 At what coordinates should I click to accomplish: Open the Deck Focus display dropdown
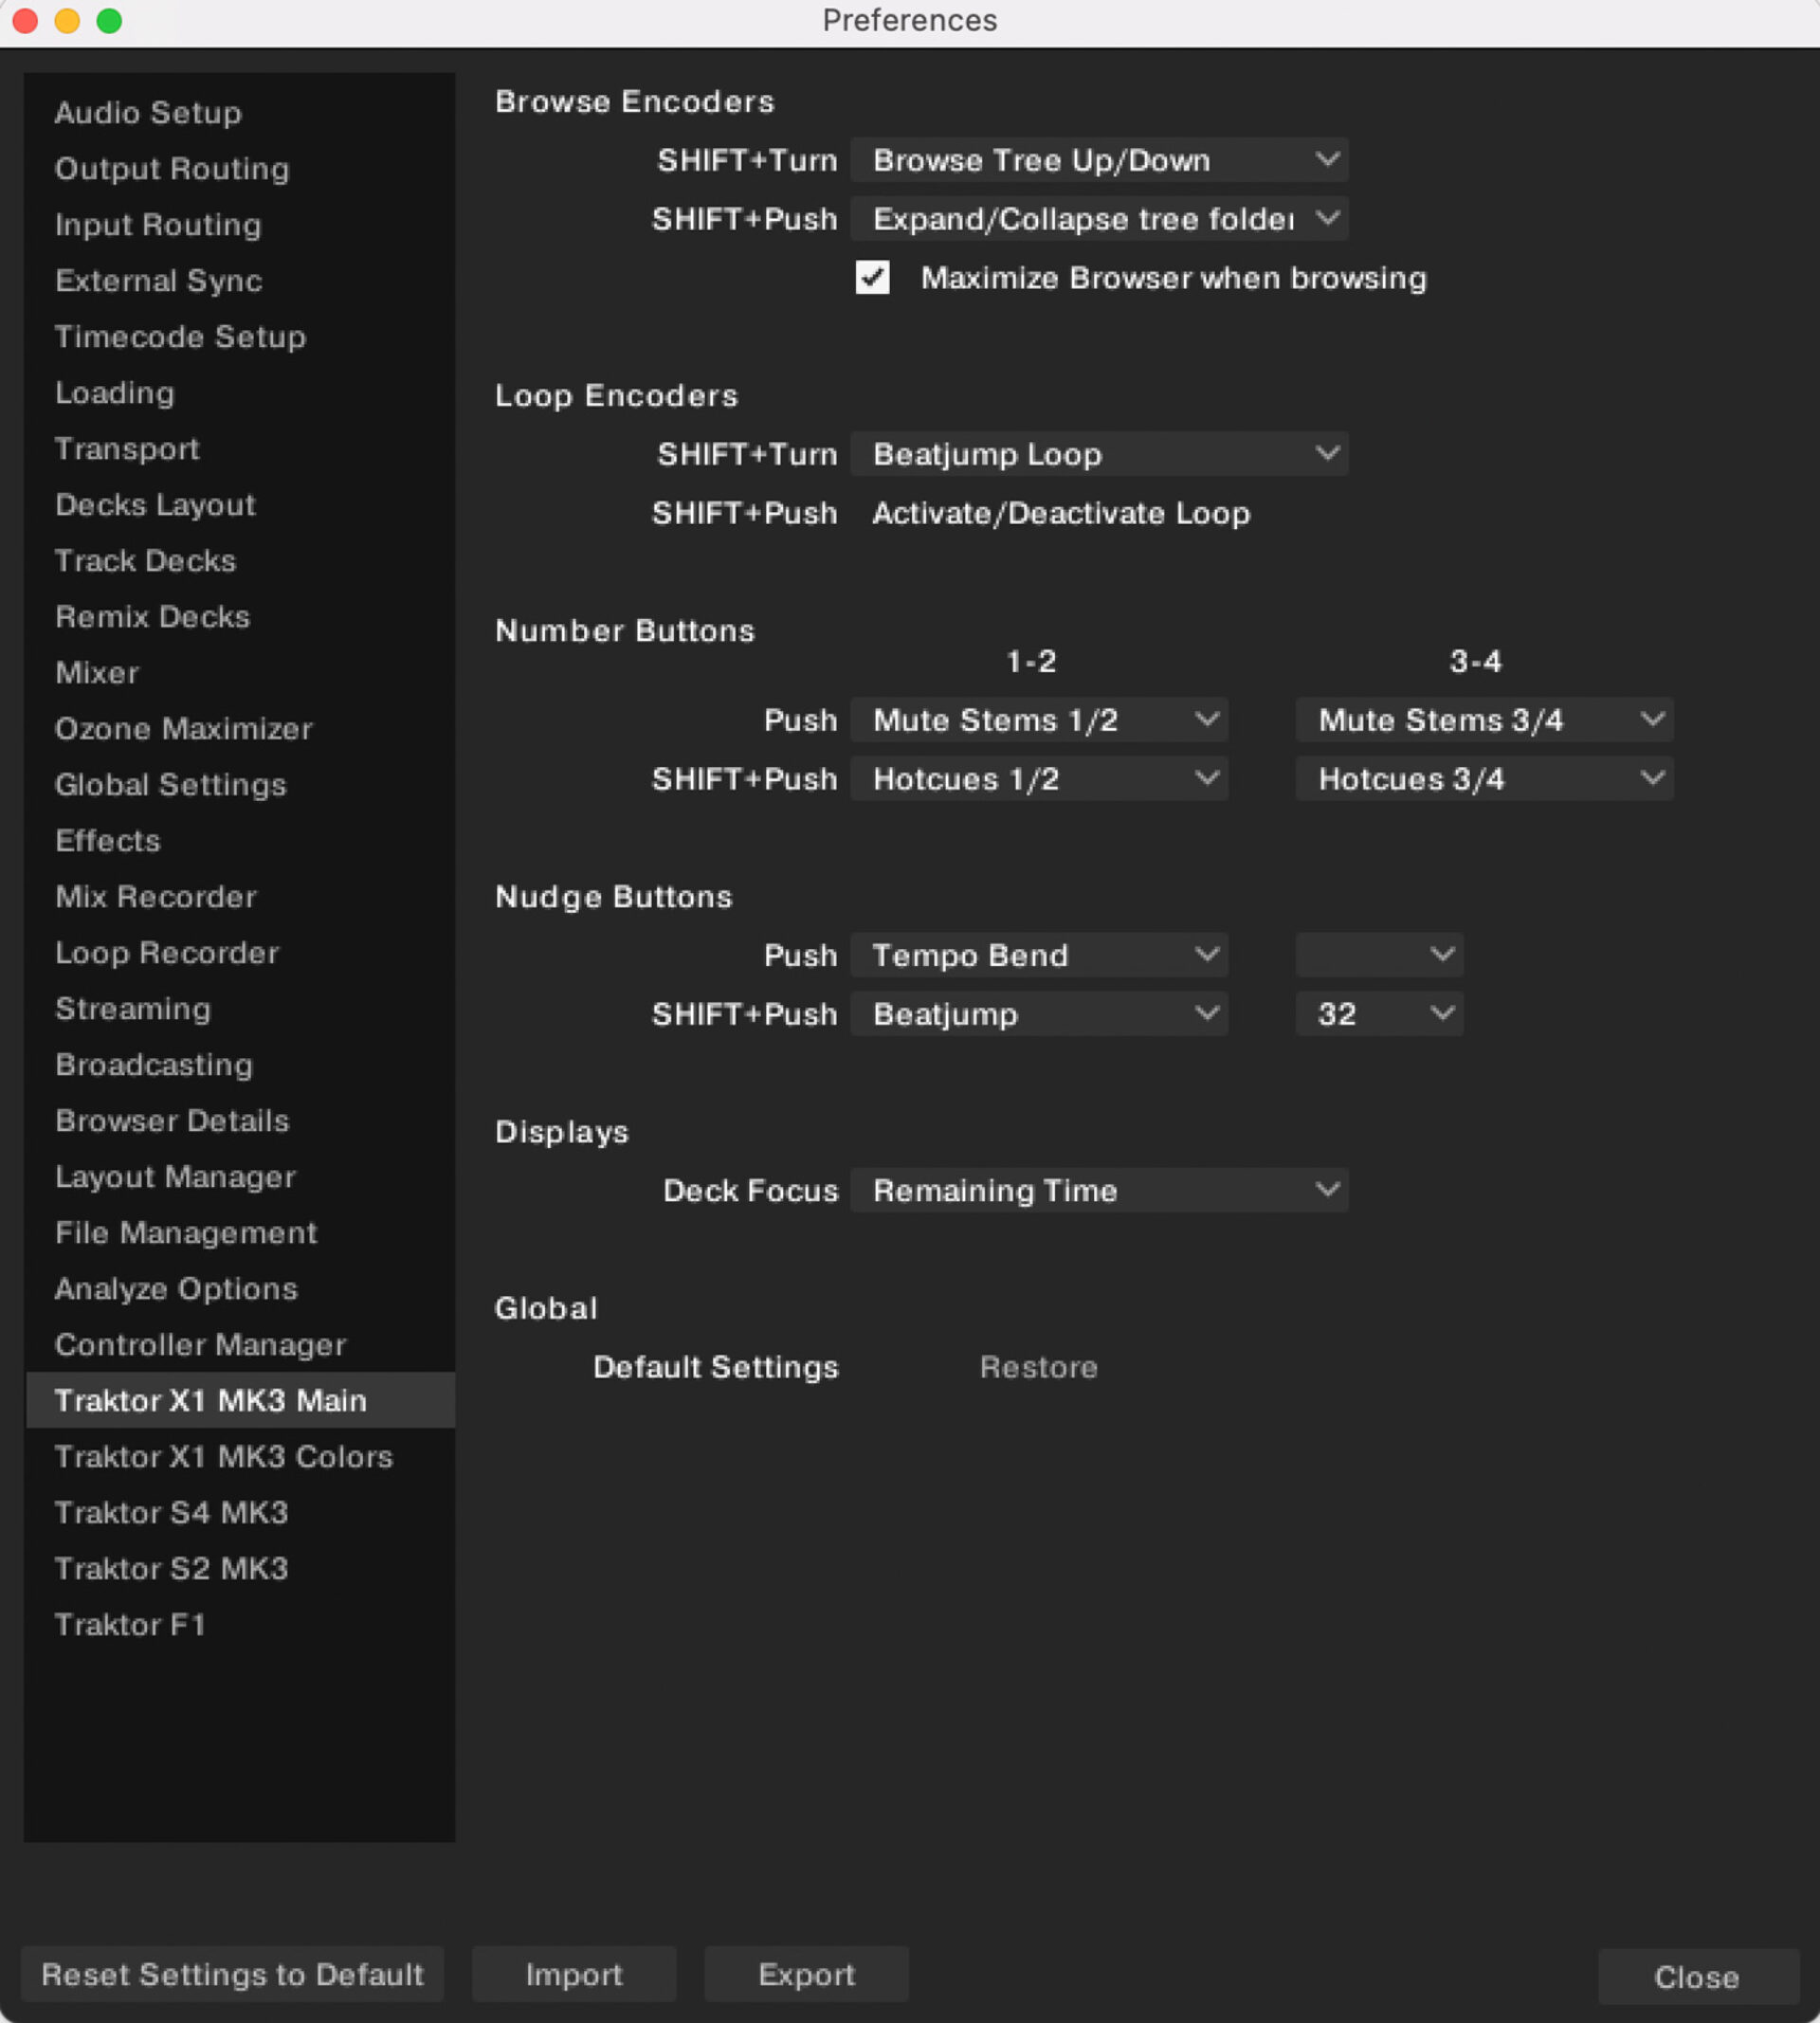(x=1098, y=1190)
